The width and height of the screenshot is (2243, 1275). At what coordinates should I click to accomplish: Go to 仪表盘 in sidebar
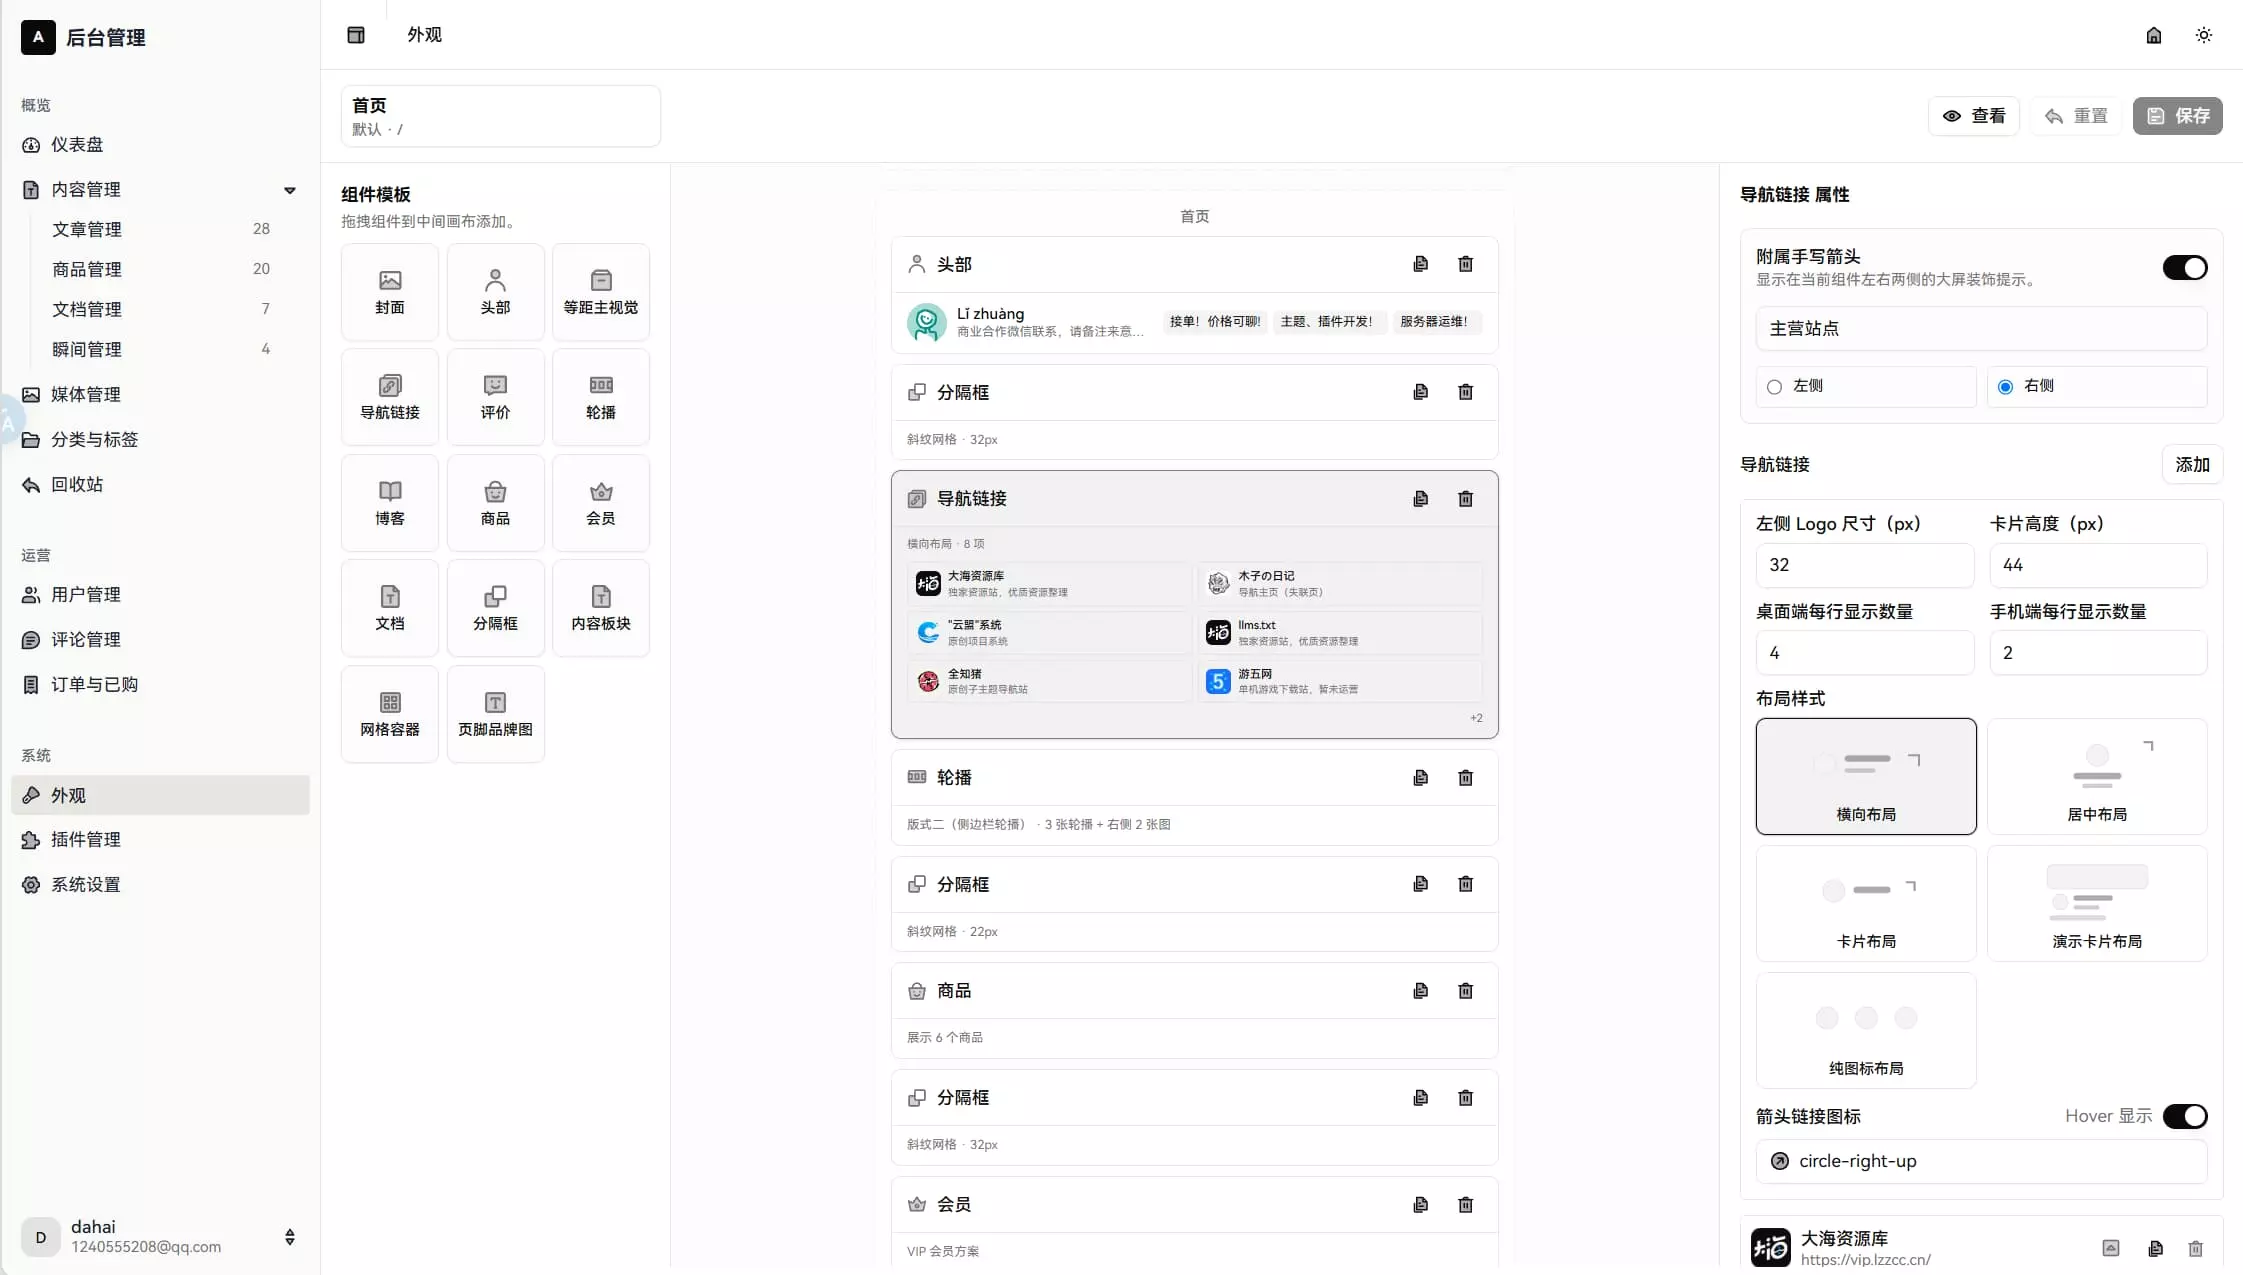pos(160,145)
